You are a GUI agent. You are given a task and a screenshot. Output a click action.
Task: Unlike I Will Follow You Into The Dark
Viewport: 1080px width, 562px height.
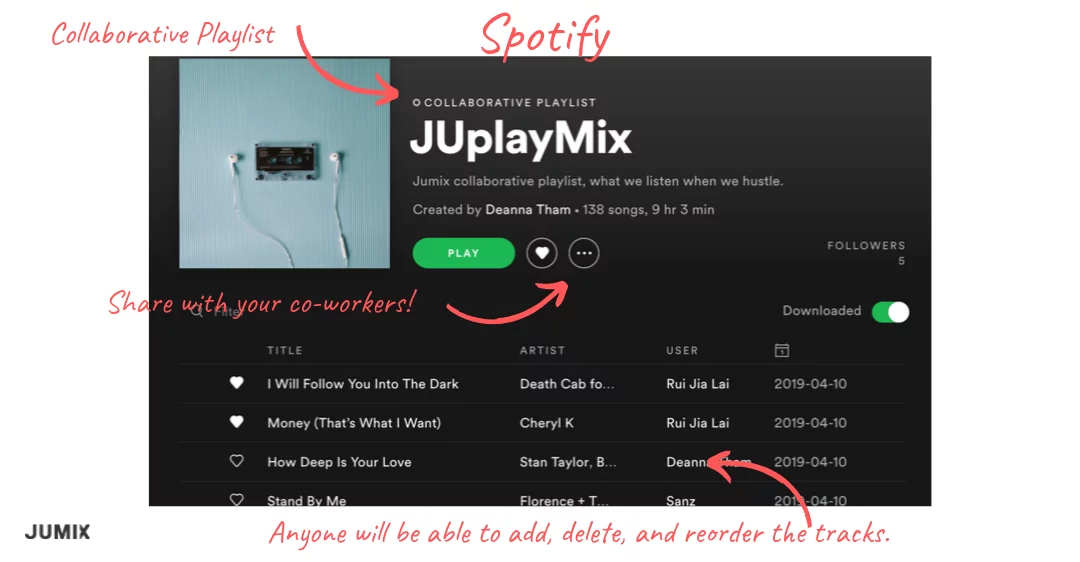[x=236, y=383]
